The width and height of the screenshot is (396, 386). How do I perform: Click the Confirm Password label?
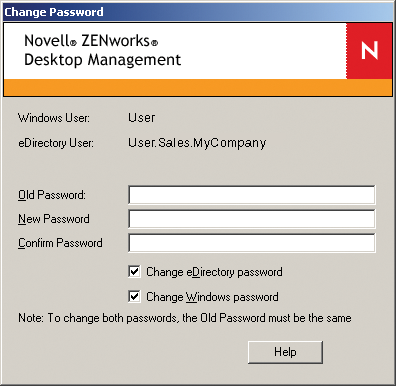[60, 243]
